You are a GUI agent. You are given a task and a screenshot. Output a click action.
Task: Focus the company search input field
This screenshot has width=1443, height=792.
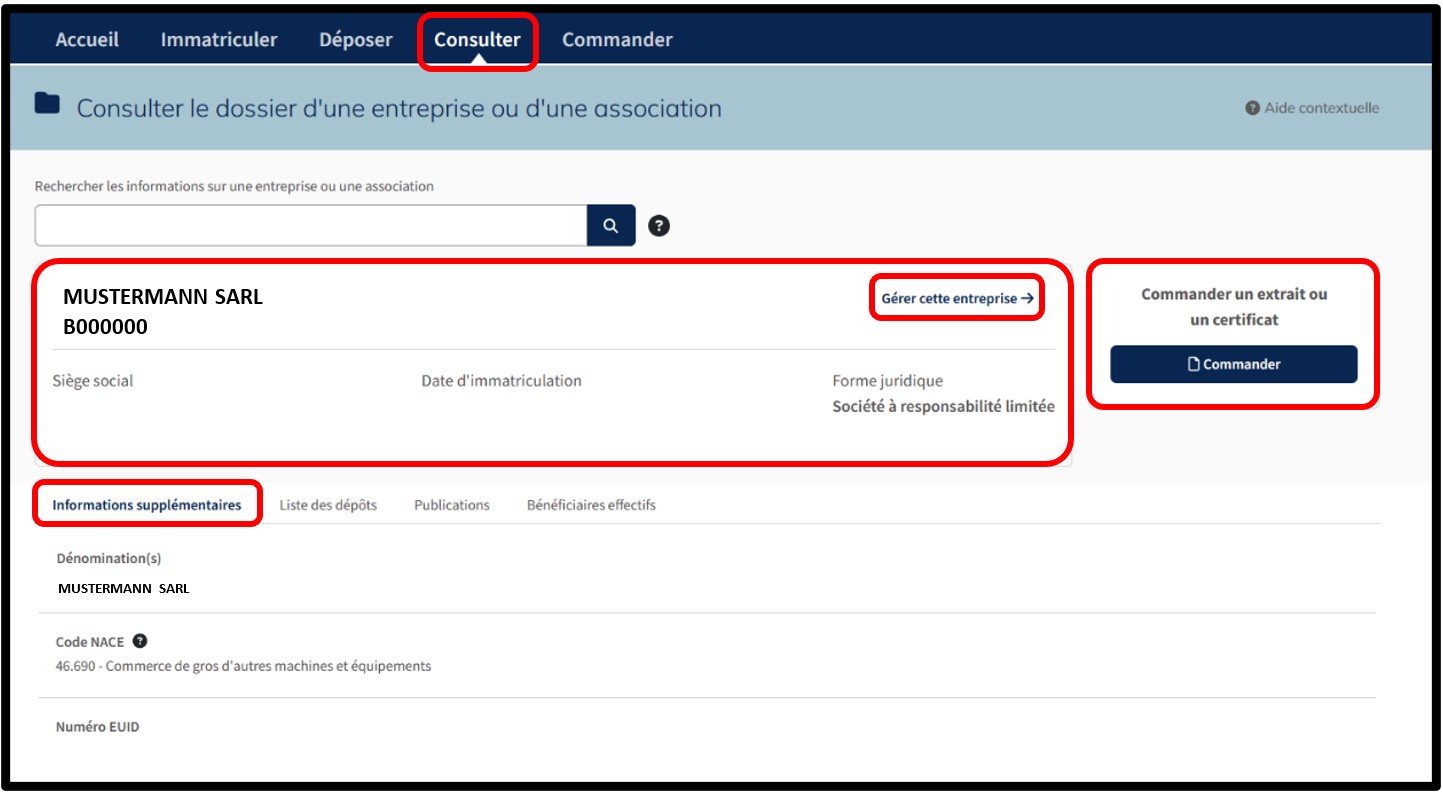[x=310, y=226]
